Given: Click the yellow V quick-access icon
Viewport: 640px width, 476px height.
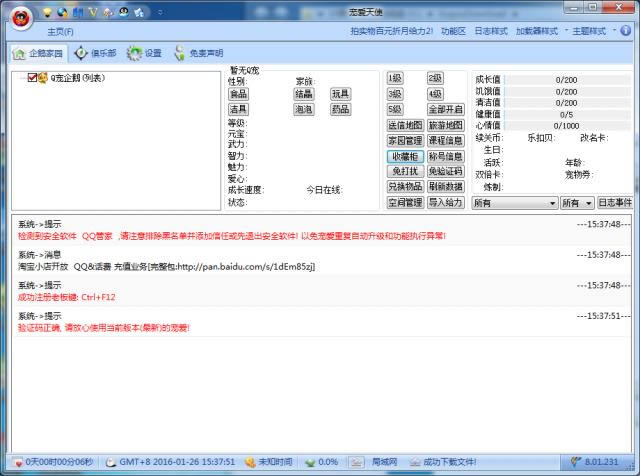Looking at the screenshot, I should point(93,13).
